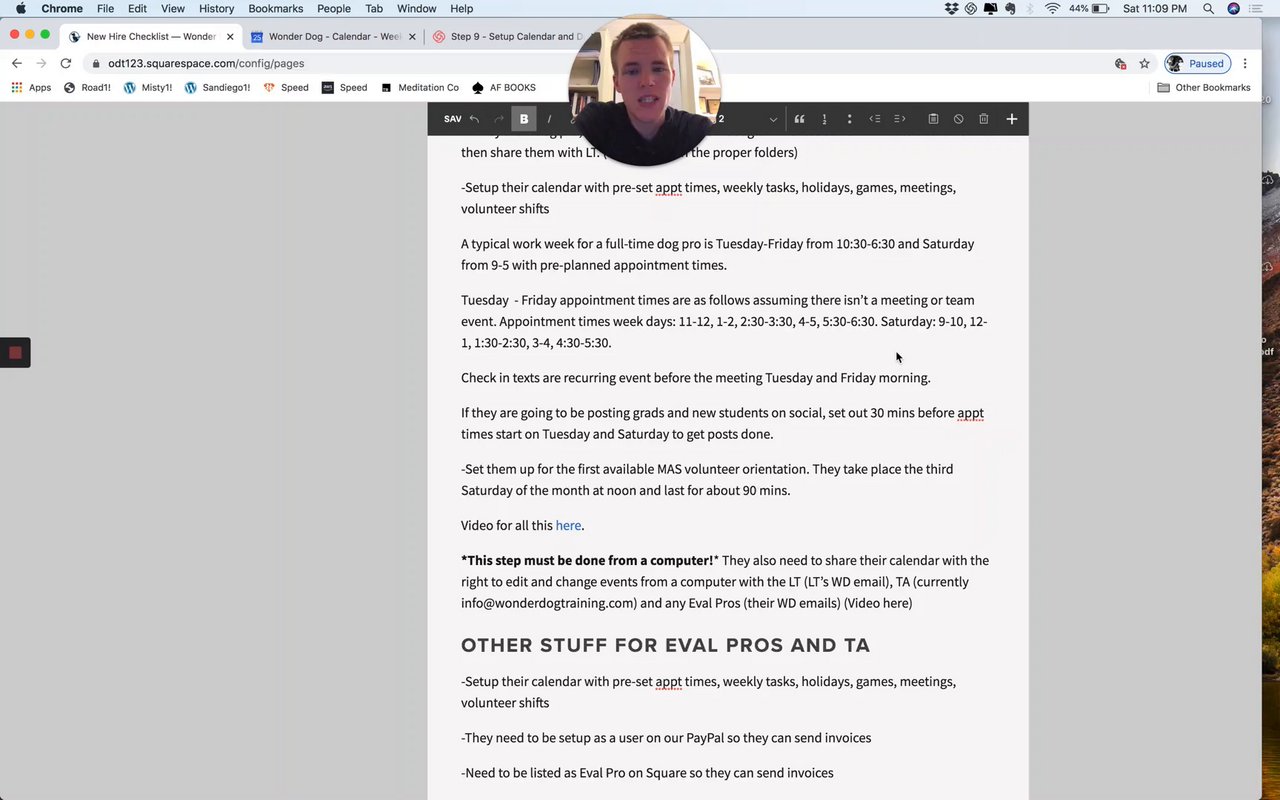Click the clipboard paste-as-plain-text icon
Screen dimensions: 1280x800
933,119
